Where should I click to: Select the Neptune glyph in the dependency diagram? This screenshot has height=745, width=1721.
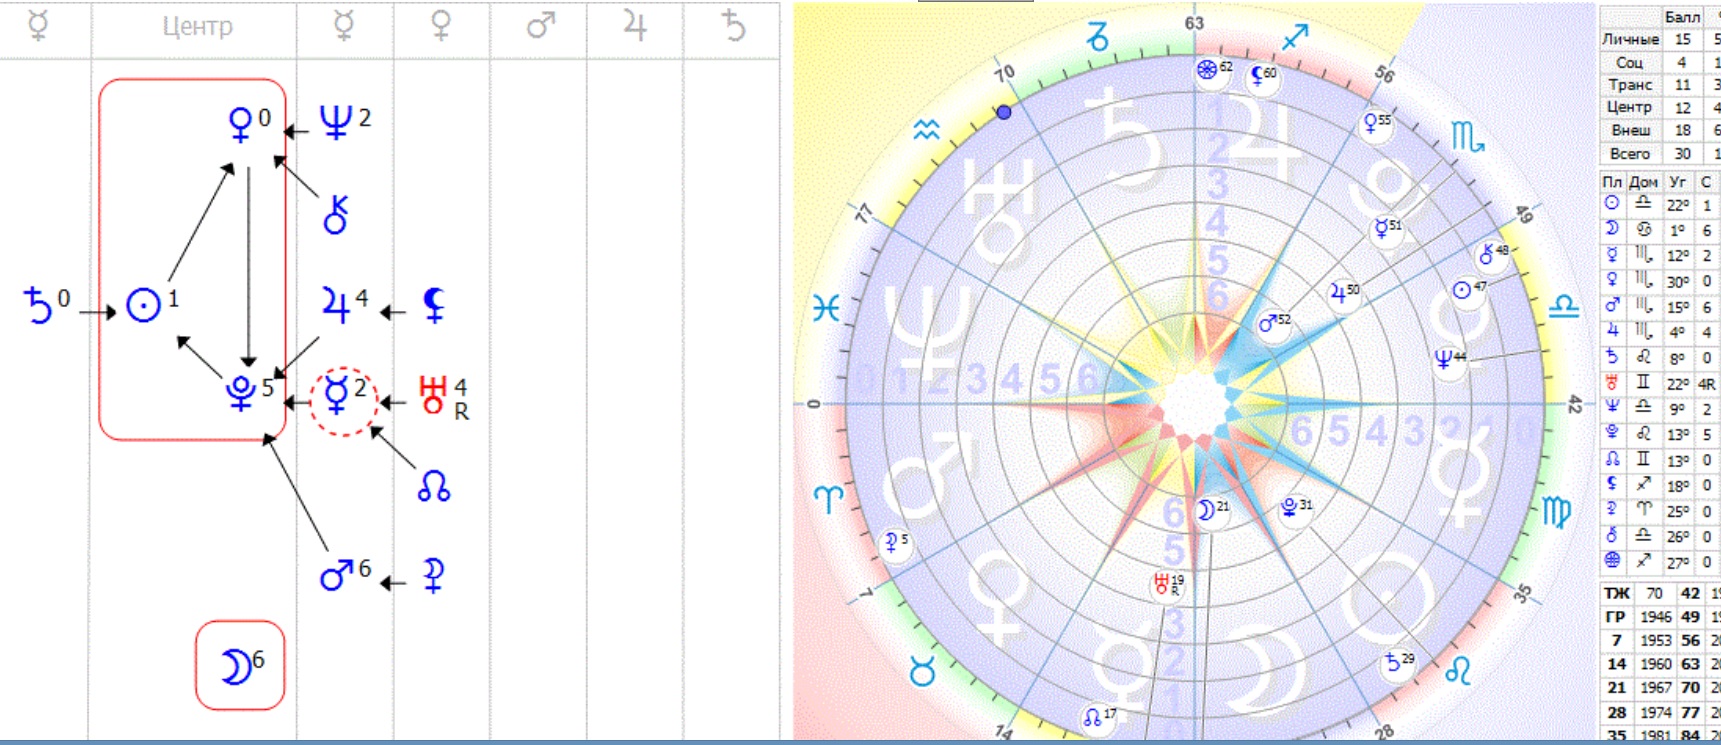click(x=335, y=123)
